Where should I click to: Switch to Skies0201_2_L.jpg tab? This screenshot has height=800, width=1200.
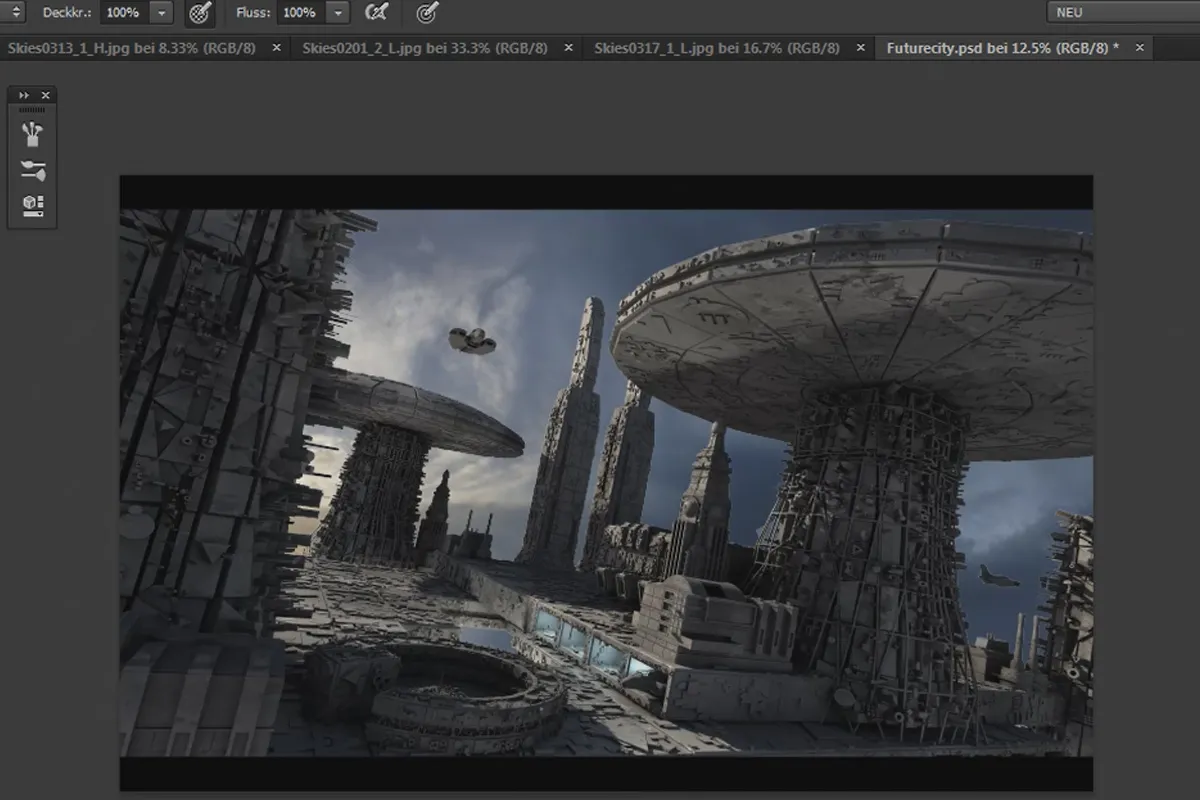424,48
